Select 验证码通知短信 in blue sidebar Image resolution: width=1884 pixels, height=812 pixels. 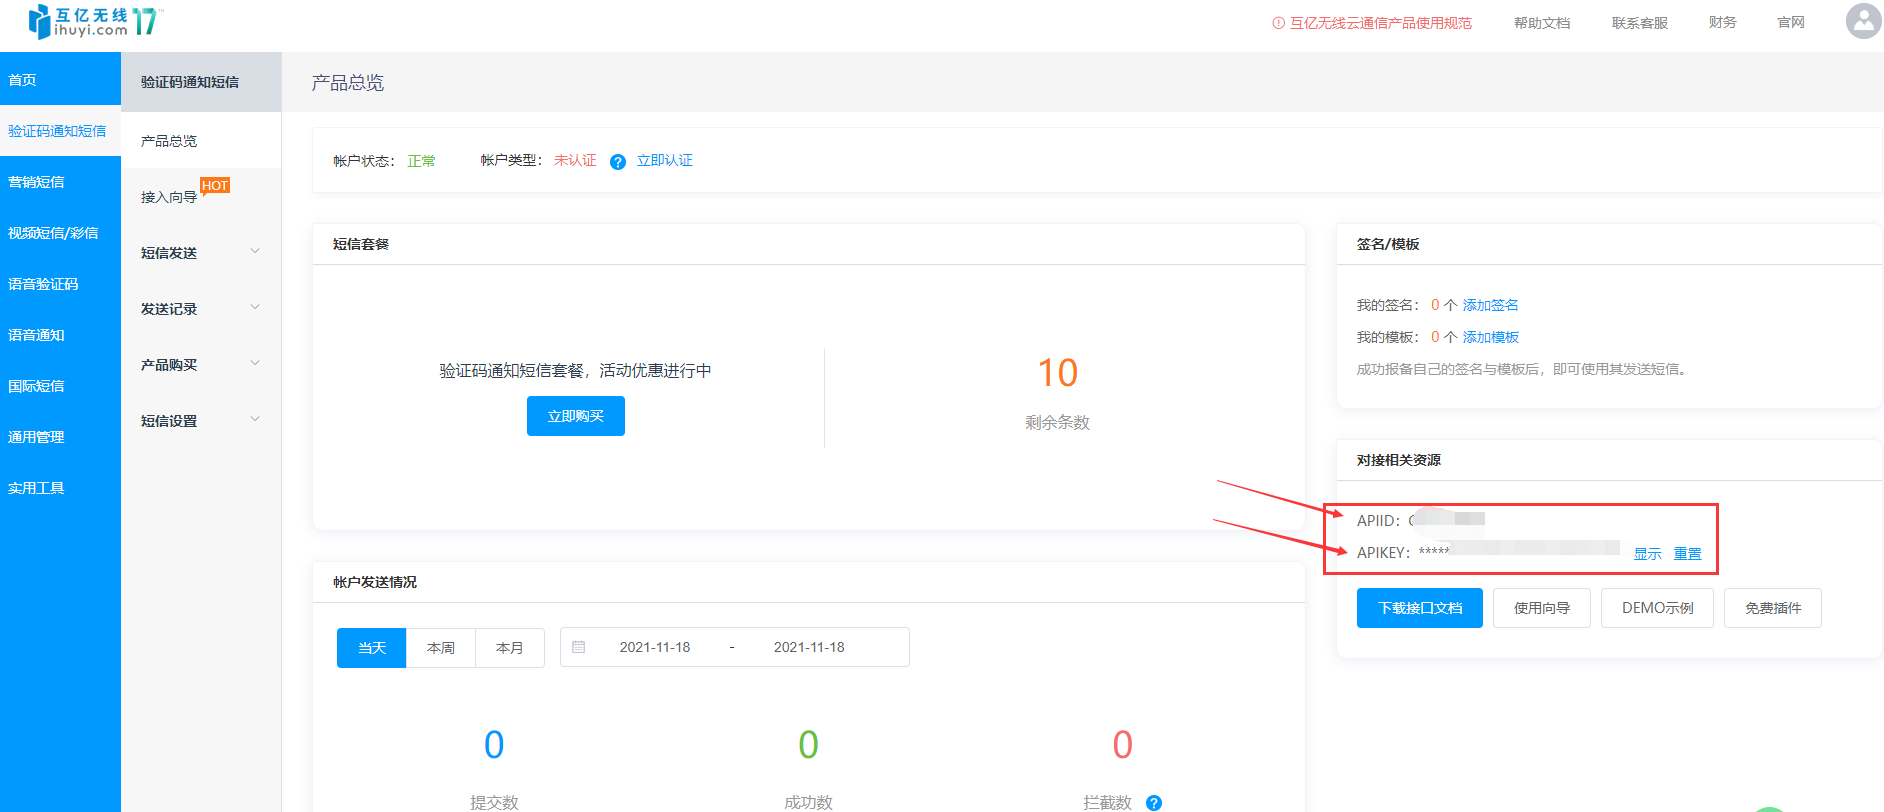[60, 131]
